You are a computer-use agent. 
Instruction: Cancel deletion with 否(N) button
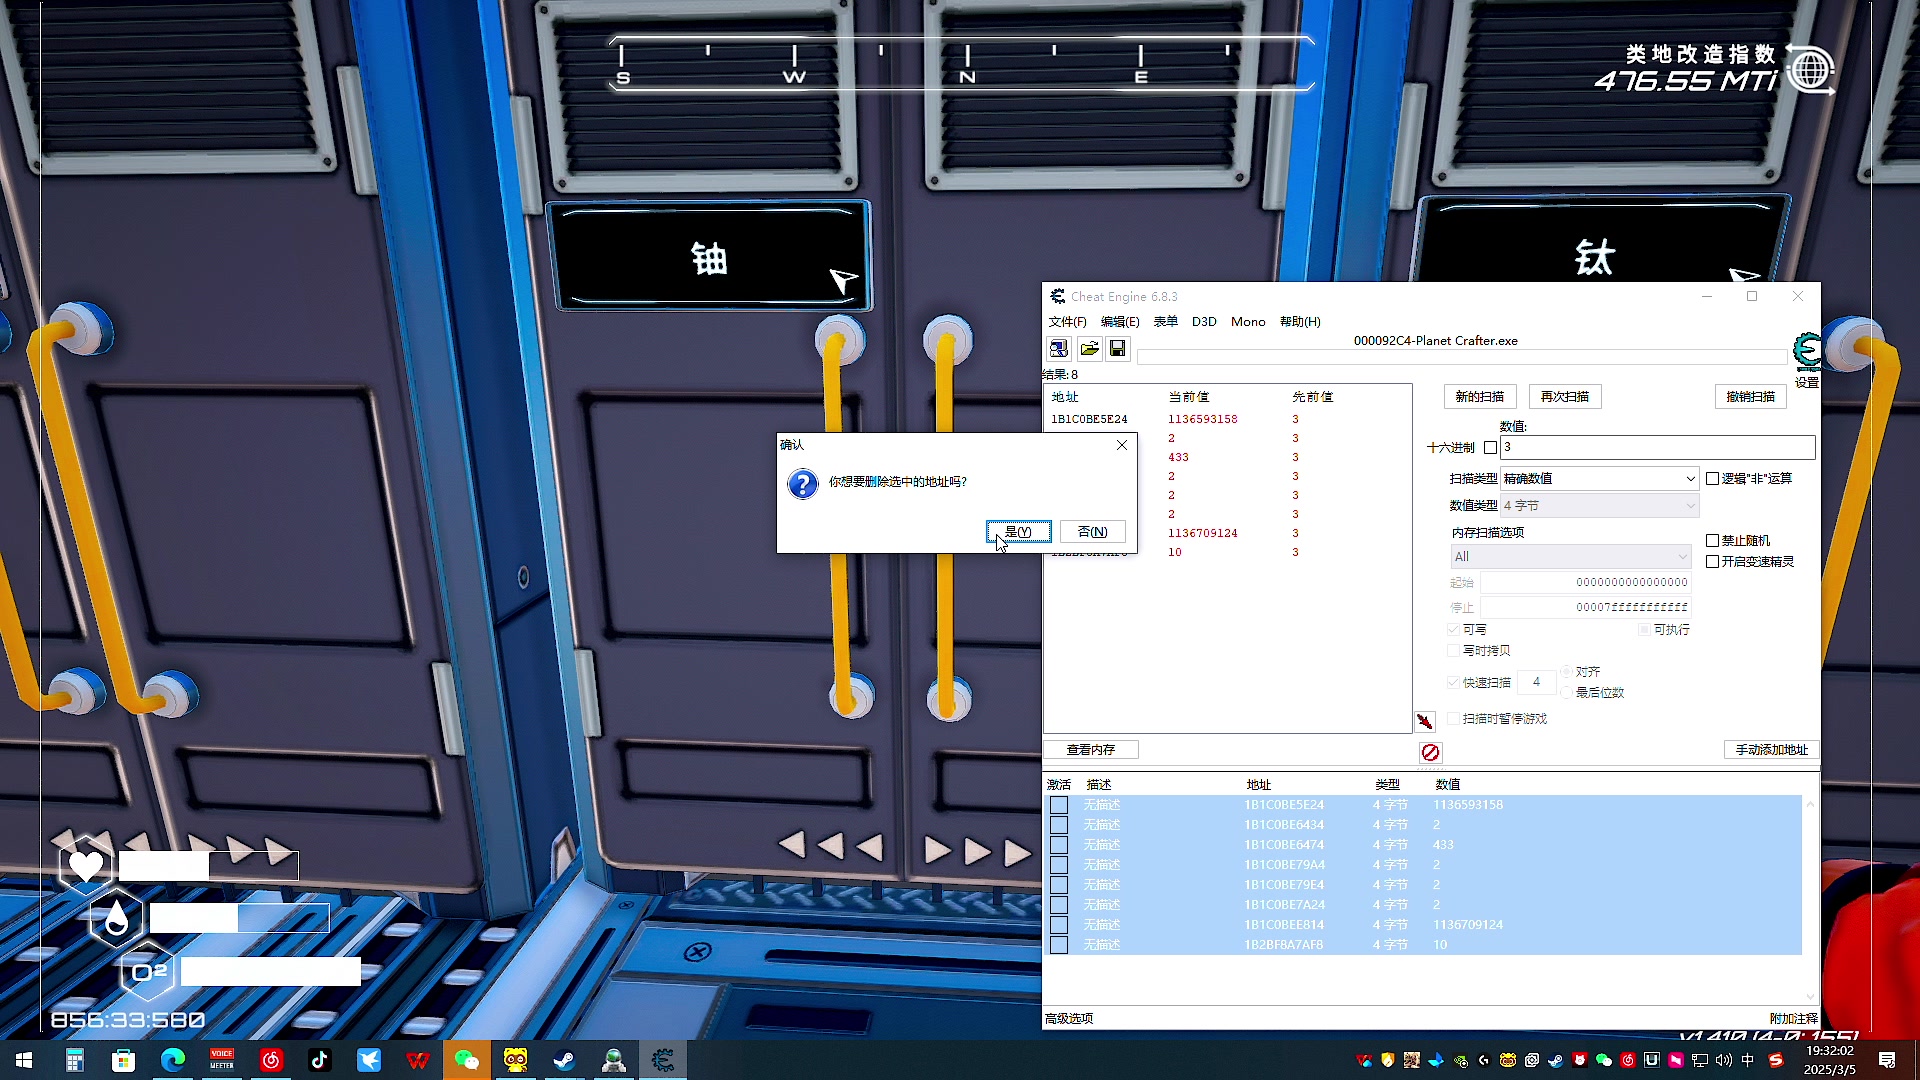[1092, 532]
